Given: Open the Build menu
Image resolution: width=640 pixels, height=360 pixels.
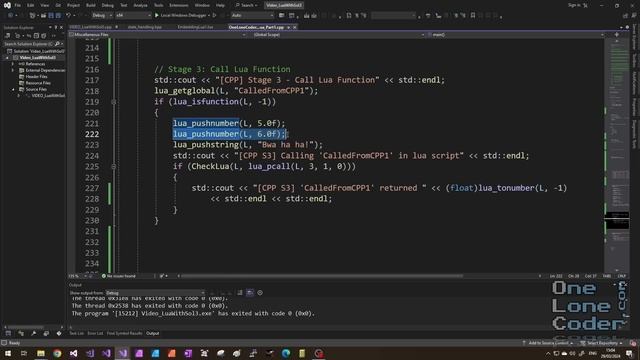Looking at the screenshot, I should tap(91, 5).
